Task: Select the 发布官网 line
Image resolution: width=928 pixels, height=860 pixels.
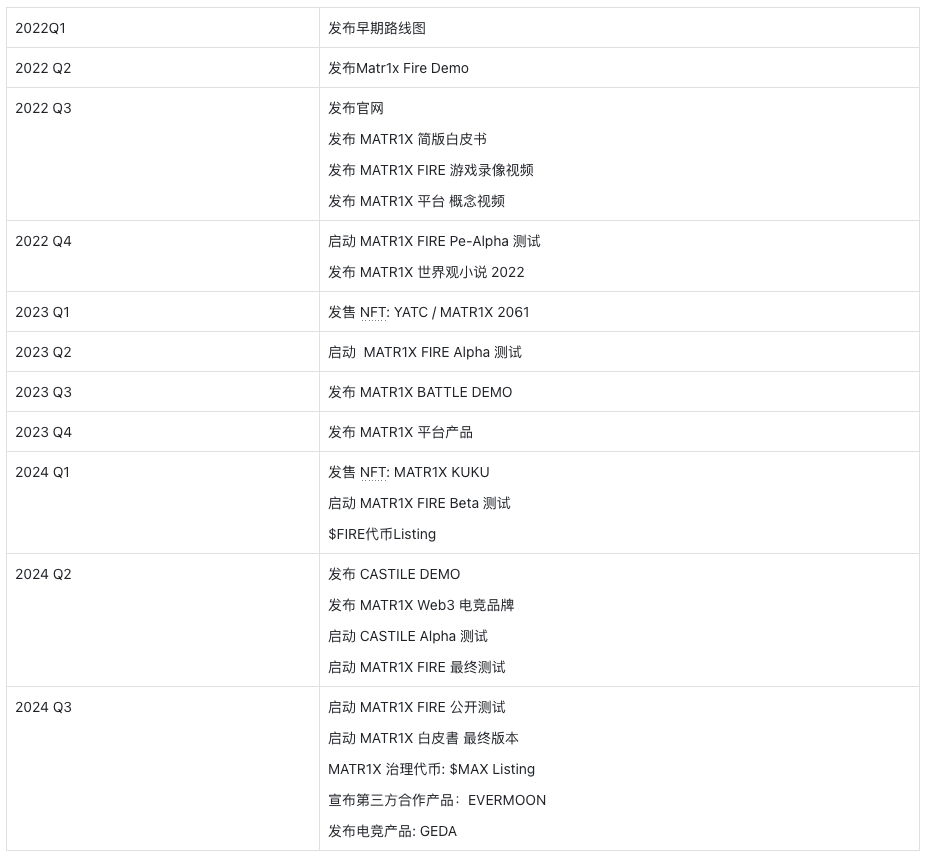Action: pos(355,108)
